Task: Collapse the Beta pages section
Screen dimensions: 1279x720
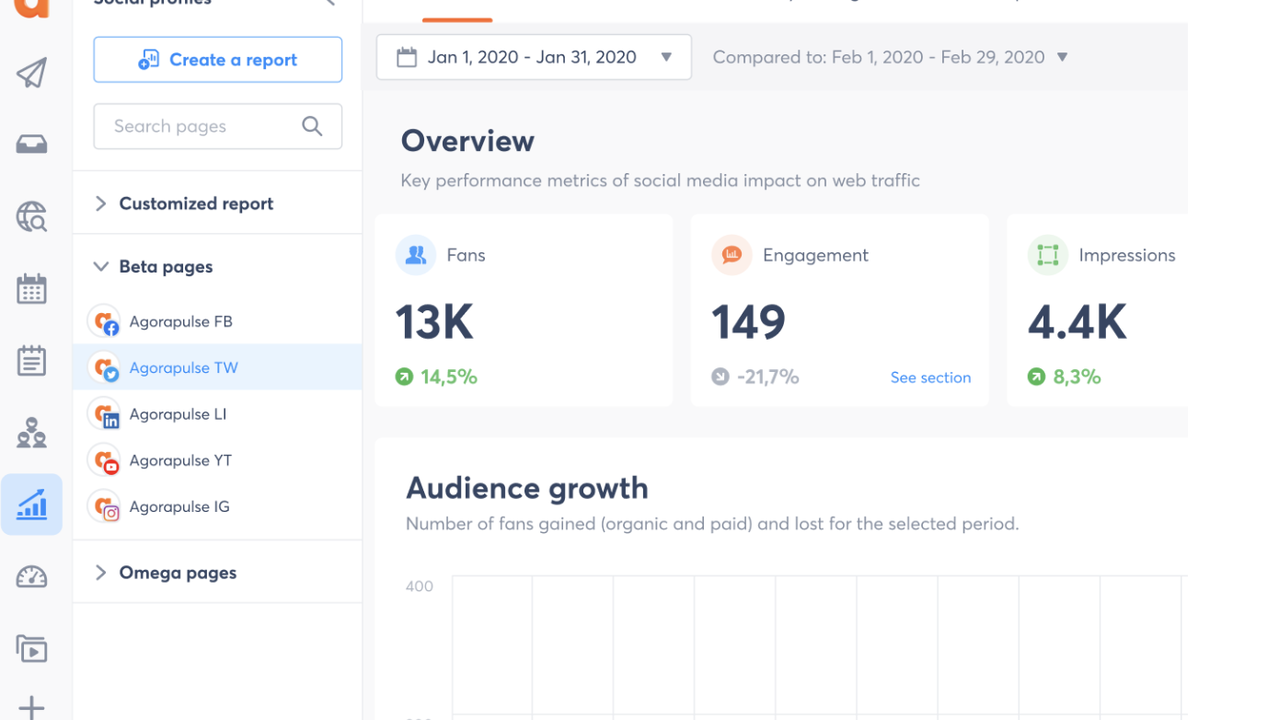Action: point(166,267)
